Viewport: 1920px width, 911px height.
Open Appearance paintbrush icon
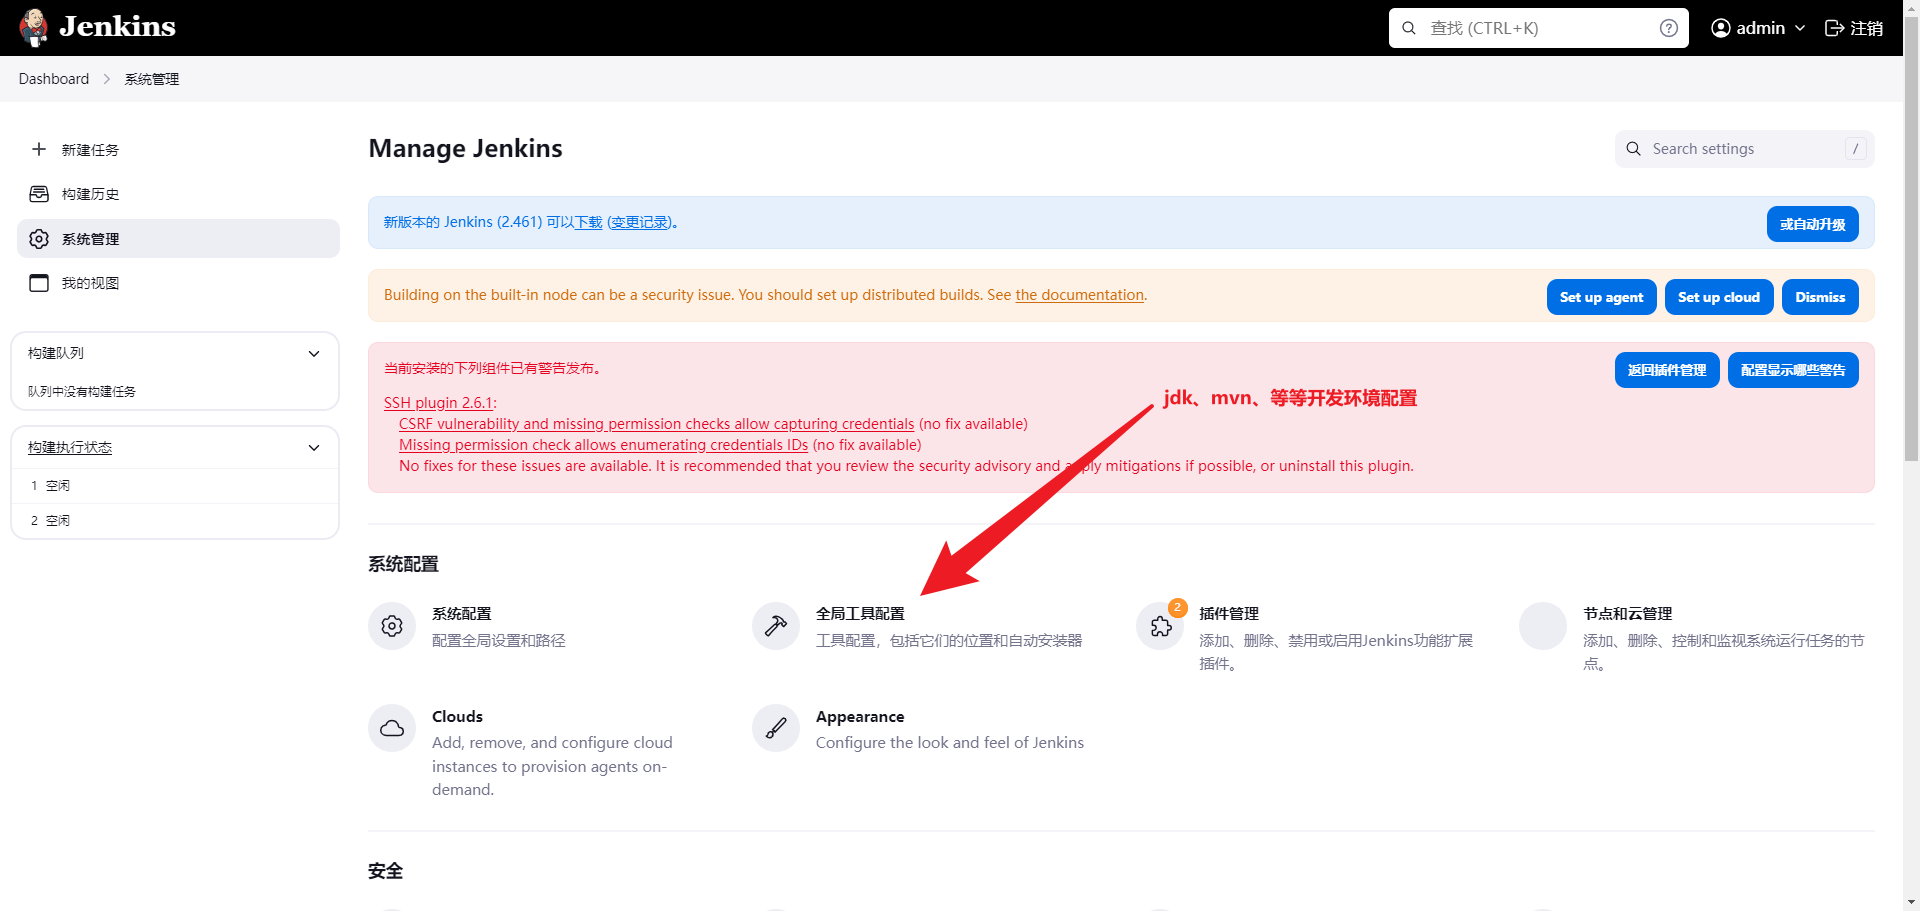(776, 728)
